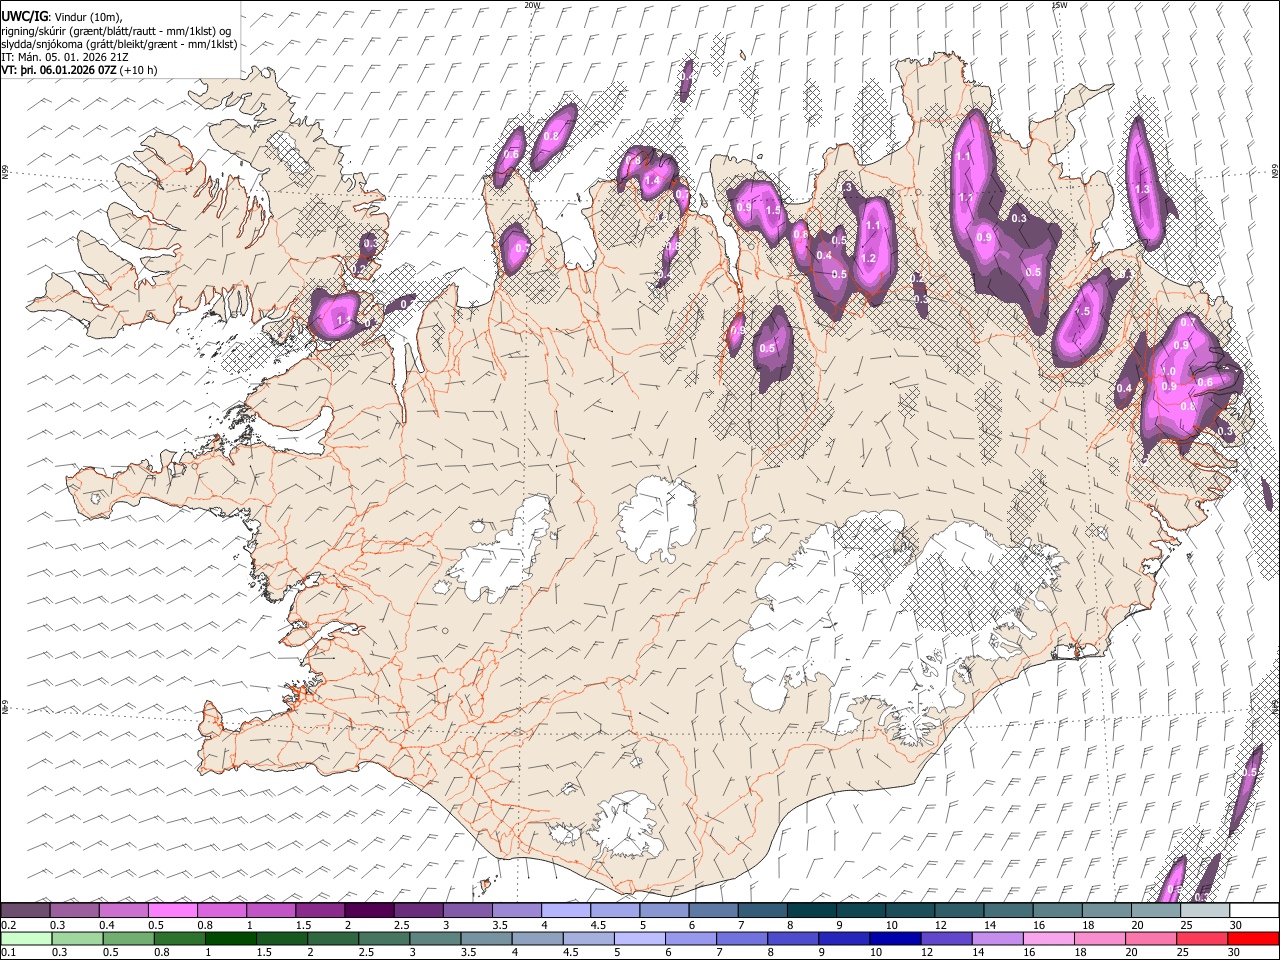Select the 0.3 swatch in purple snowfall scale
This screenshot has width=1280, height=960.
click(x=75, y=911)
